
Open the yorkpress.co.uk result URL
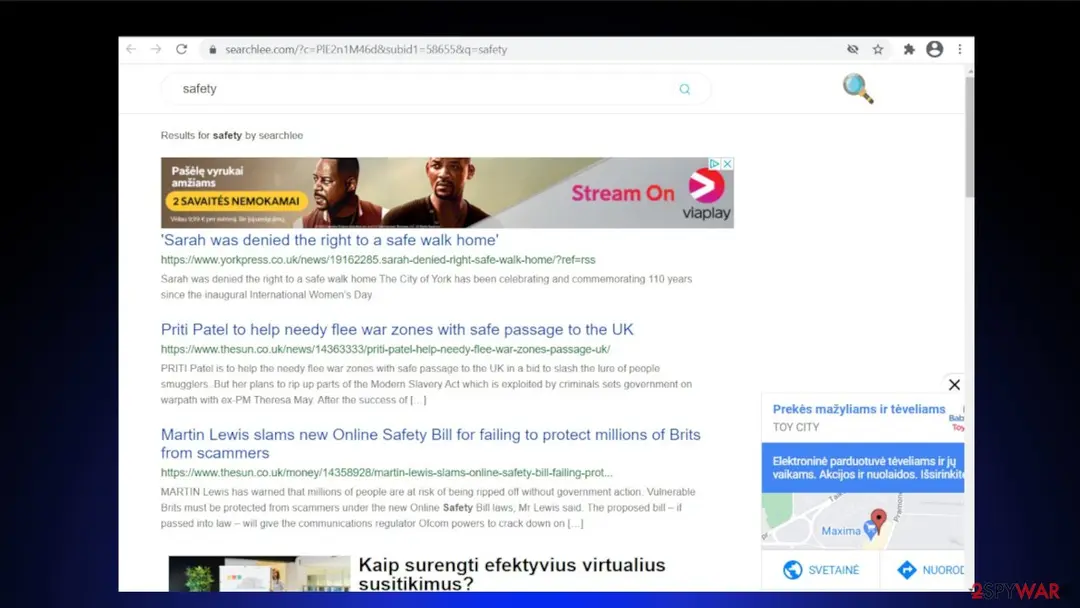tap(377, 260)
